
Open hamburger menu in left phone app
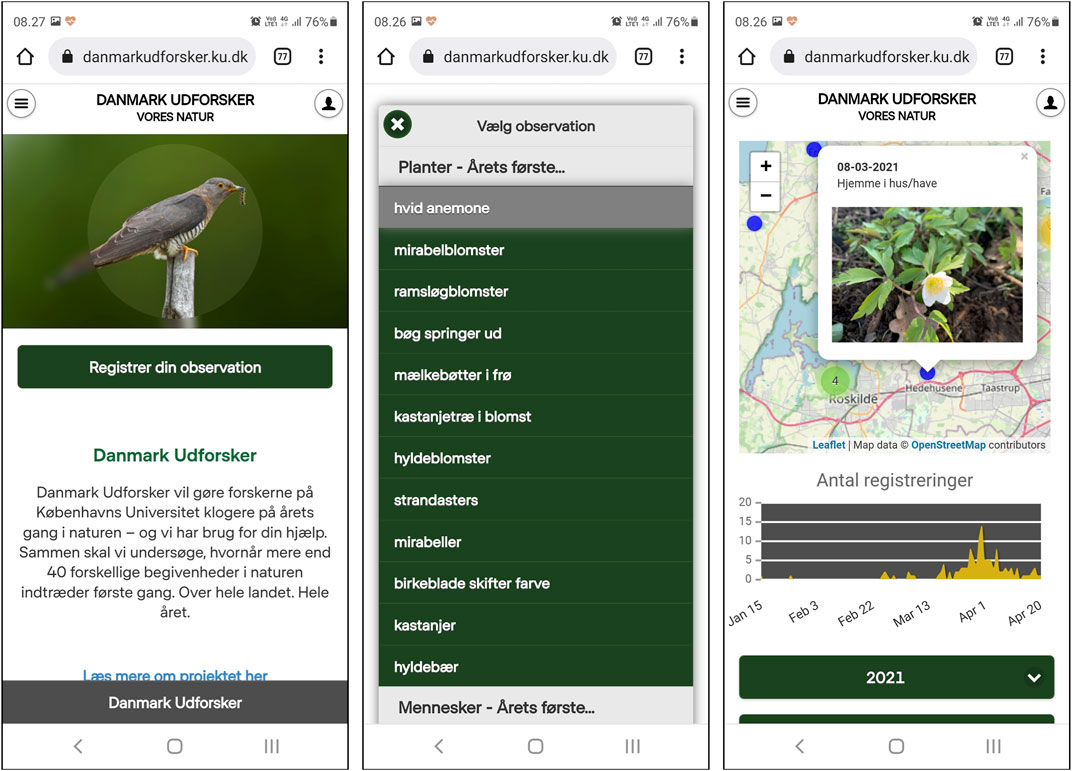pos(22,104)
